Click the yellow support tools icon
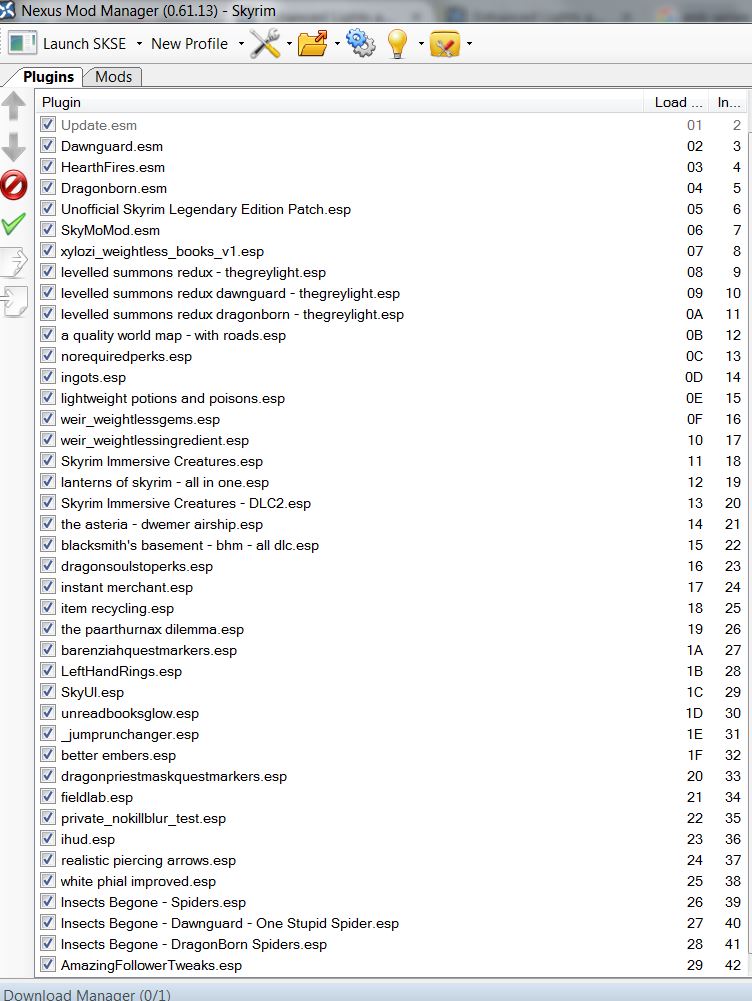 445,43
